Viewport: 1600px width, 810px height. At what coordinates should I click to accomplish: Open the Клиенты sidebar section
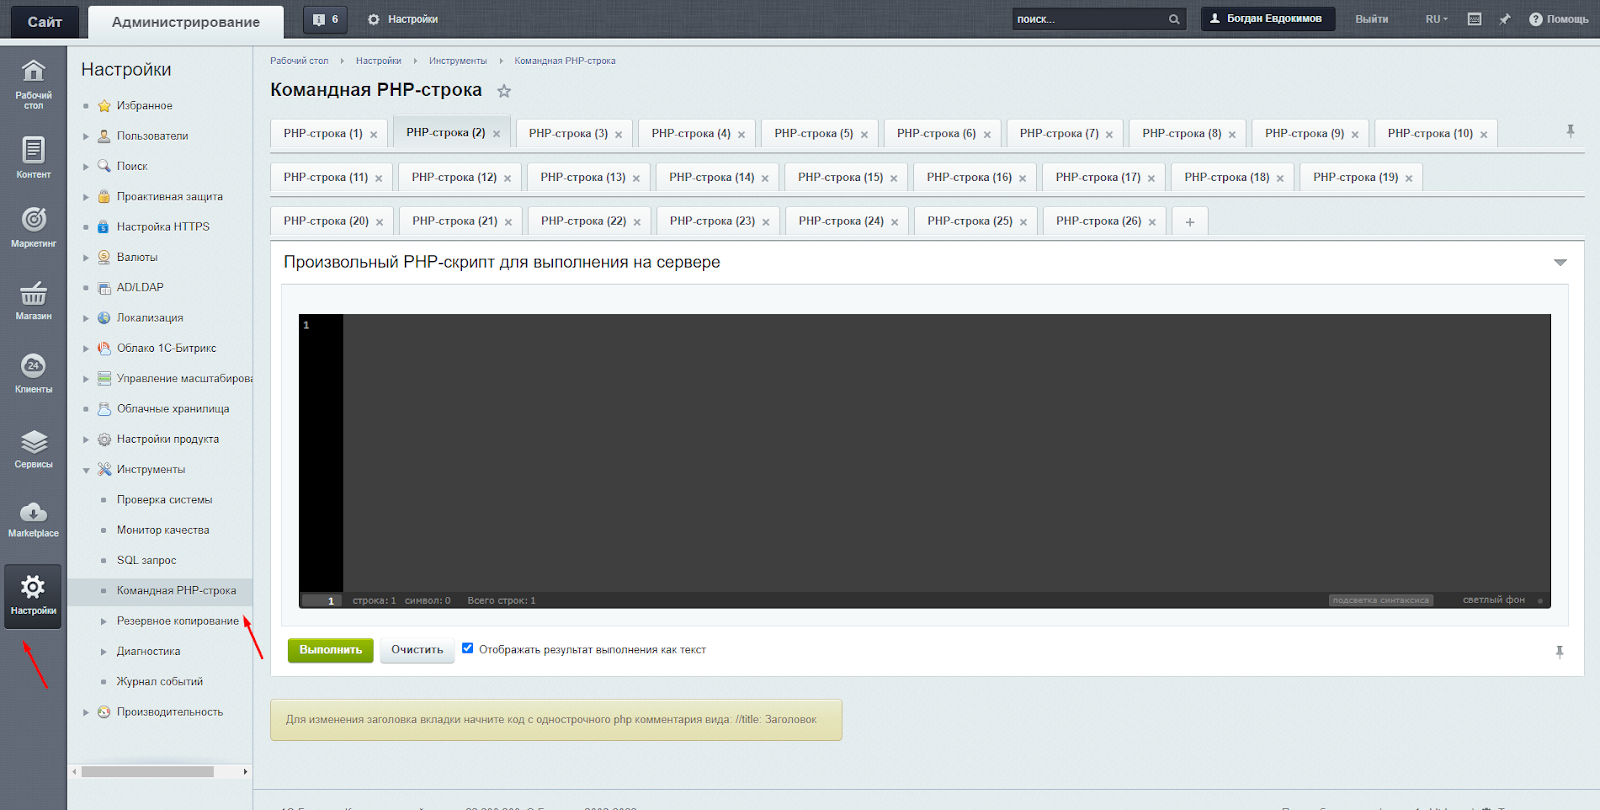point(33,373)
